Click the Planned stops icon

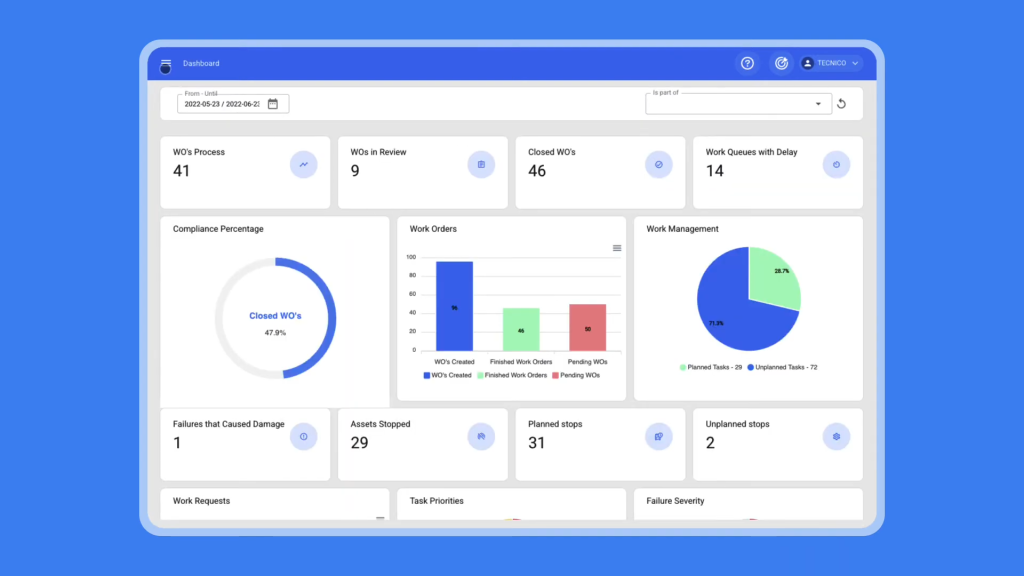click(x=658, y=436)
